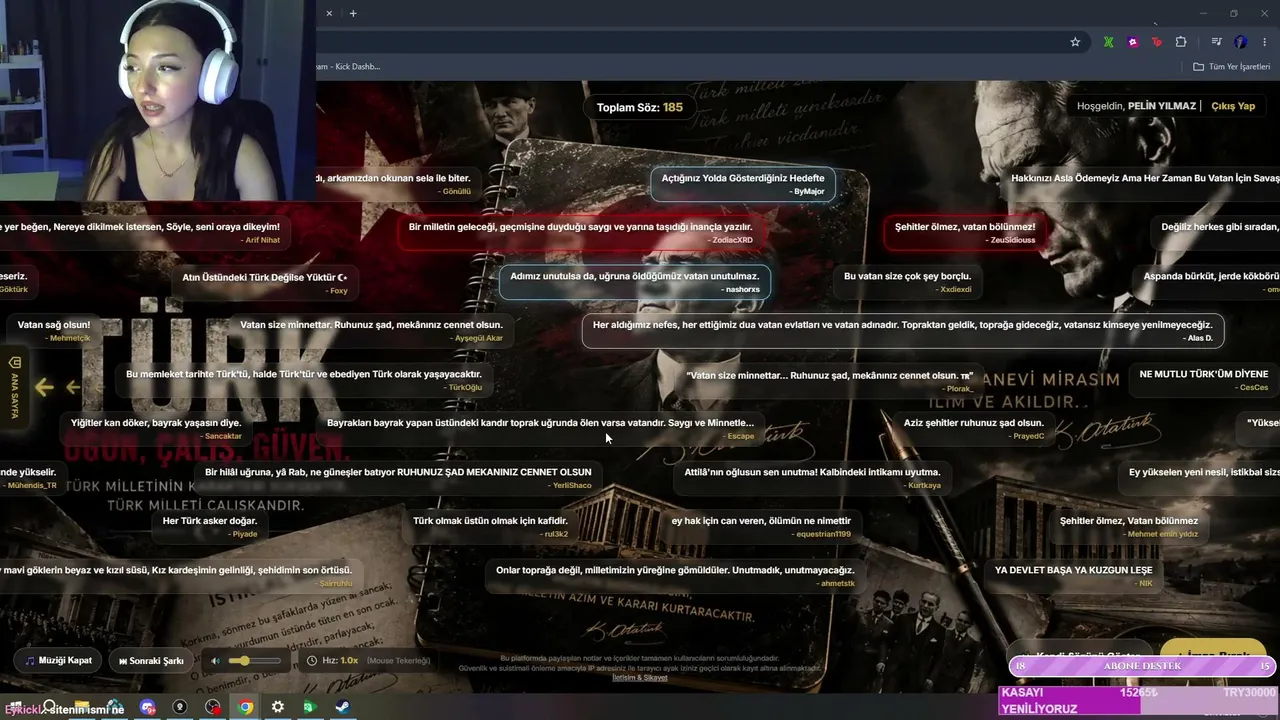Click the PELİN YILMAZ username
The width and height of the screenshot is (1280, 720).
(x=1162, y=106)
